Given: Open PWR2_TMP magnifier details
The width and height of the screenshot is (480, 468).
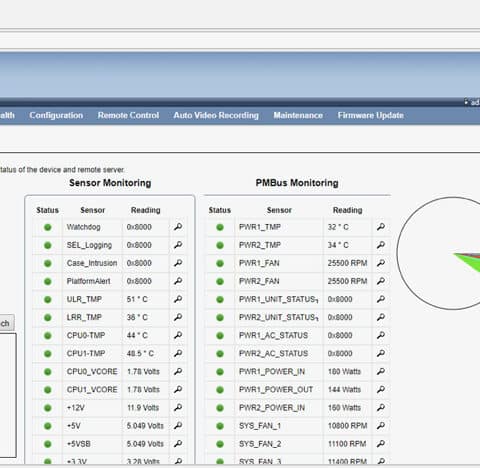Looking at the screenshot, I should (x=381, y=245).
